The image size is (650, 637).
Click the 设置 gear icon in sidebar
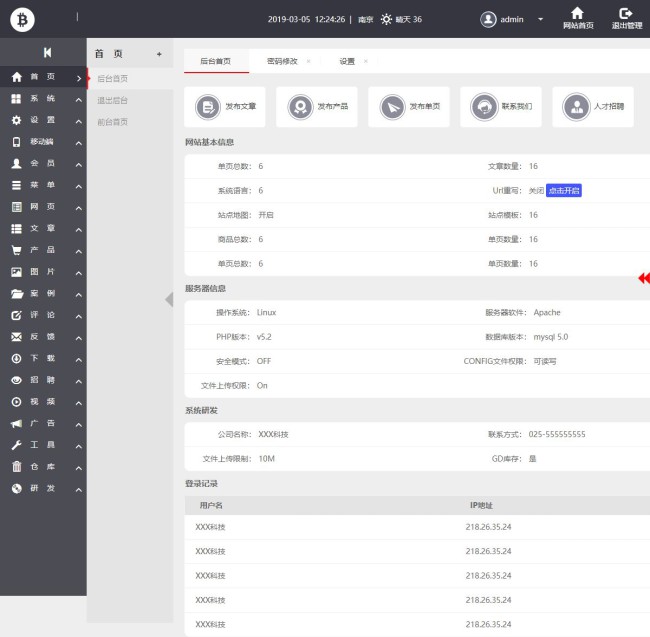16,120
